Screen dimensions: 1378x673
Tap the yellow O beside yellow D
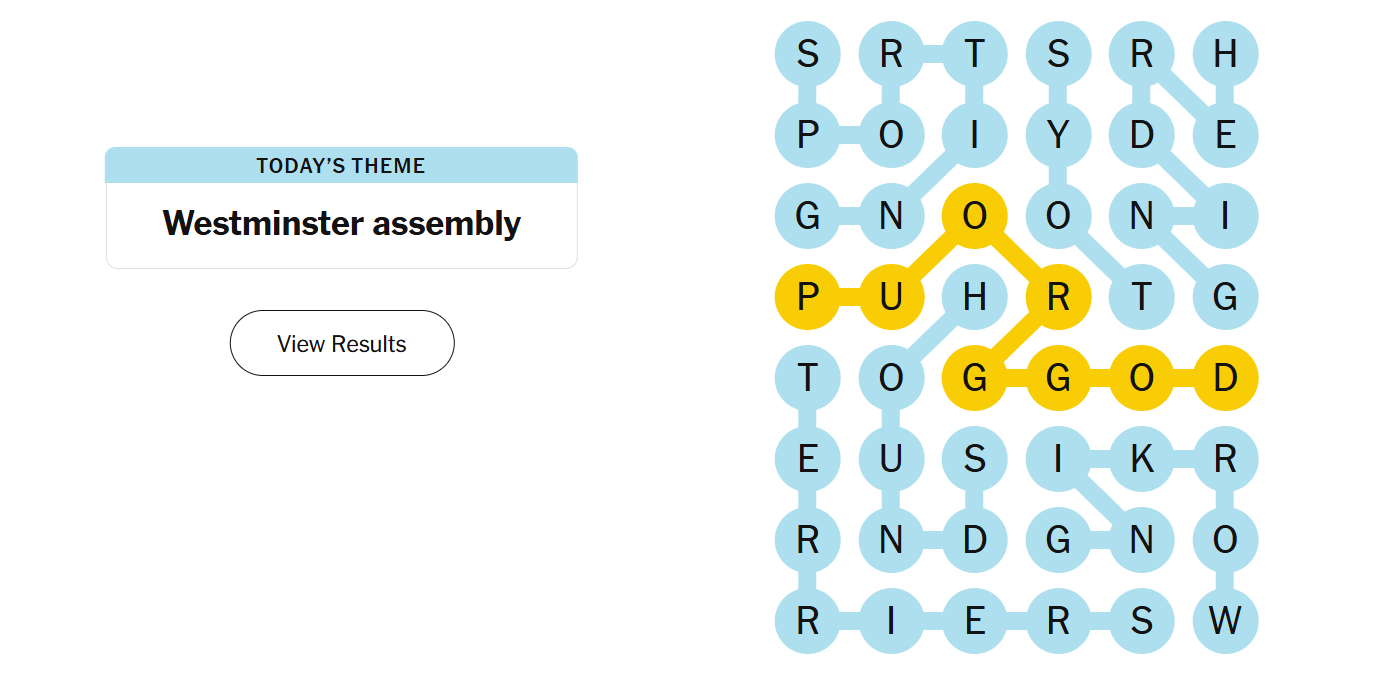pos(1141,378)
